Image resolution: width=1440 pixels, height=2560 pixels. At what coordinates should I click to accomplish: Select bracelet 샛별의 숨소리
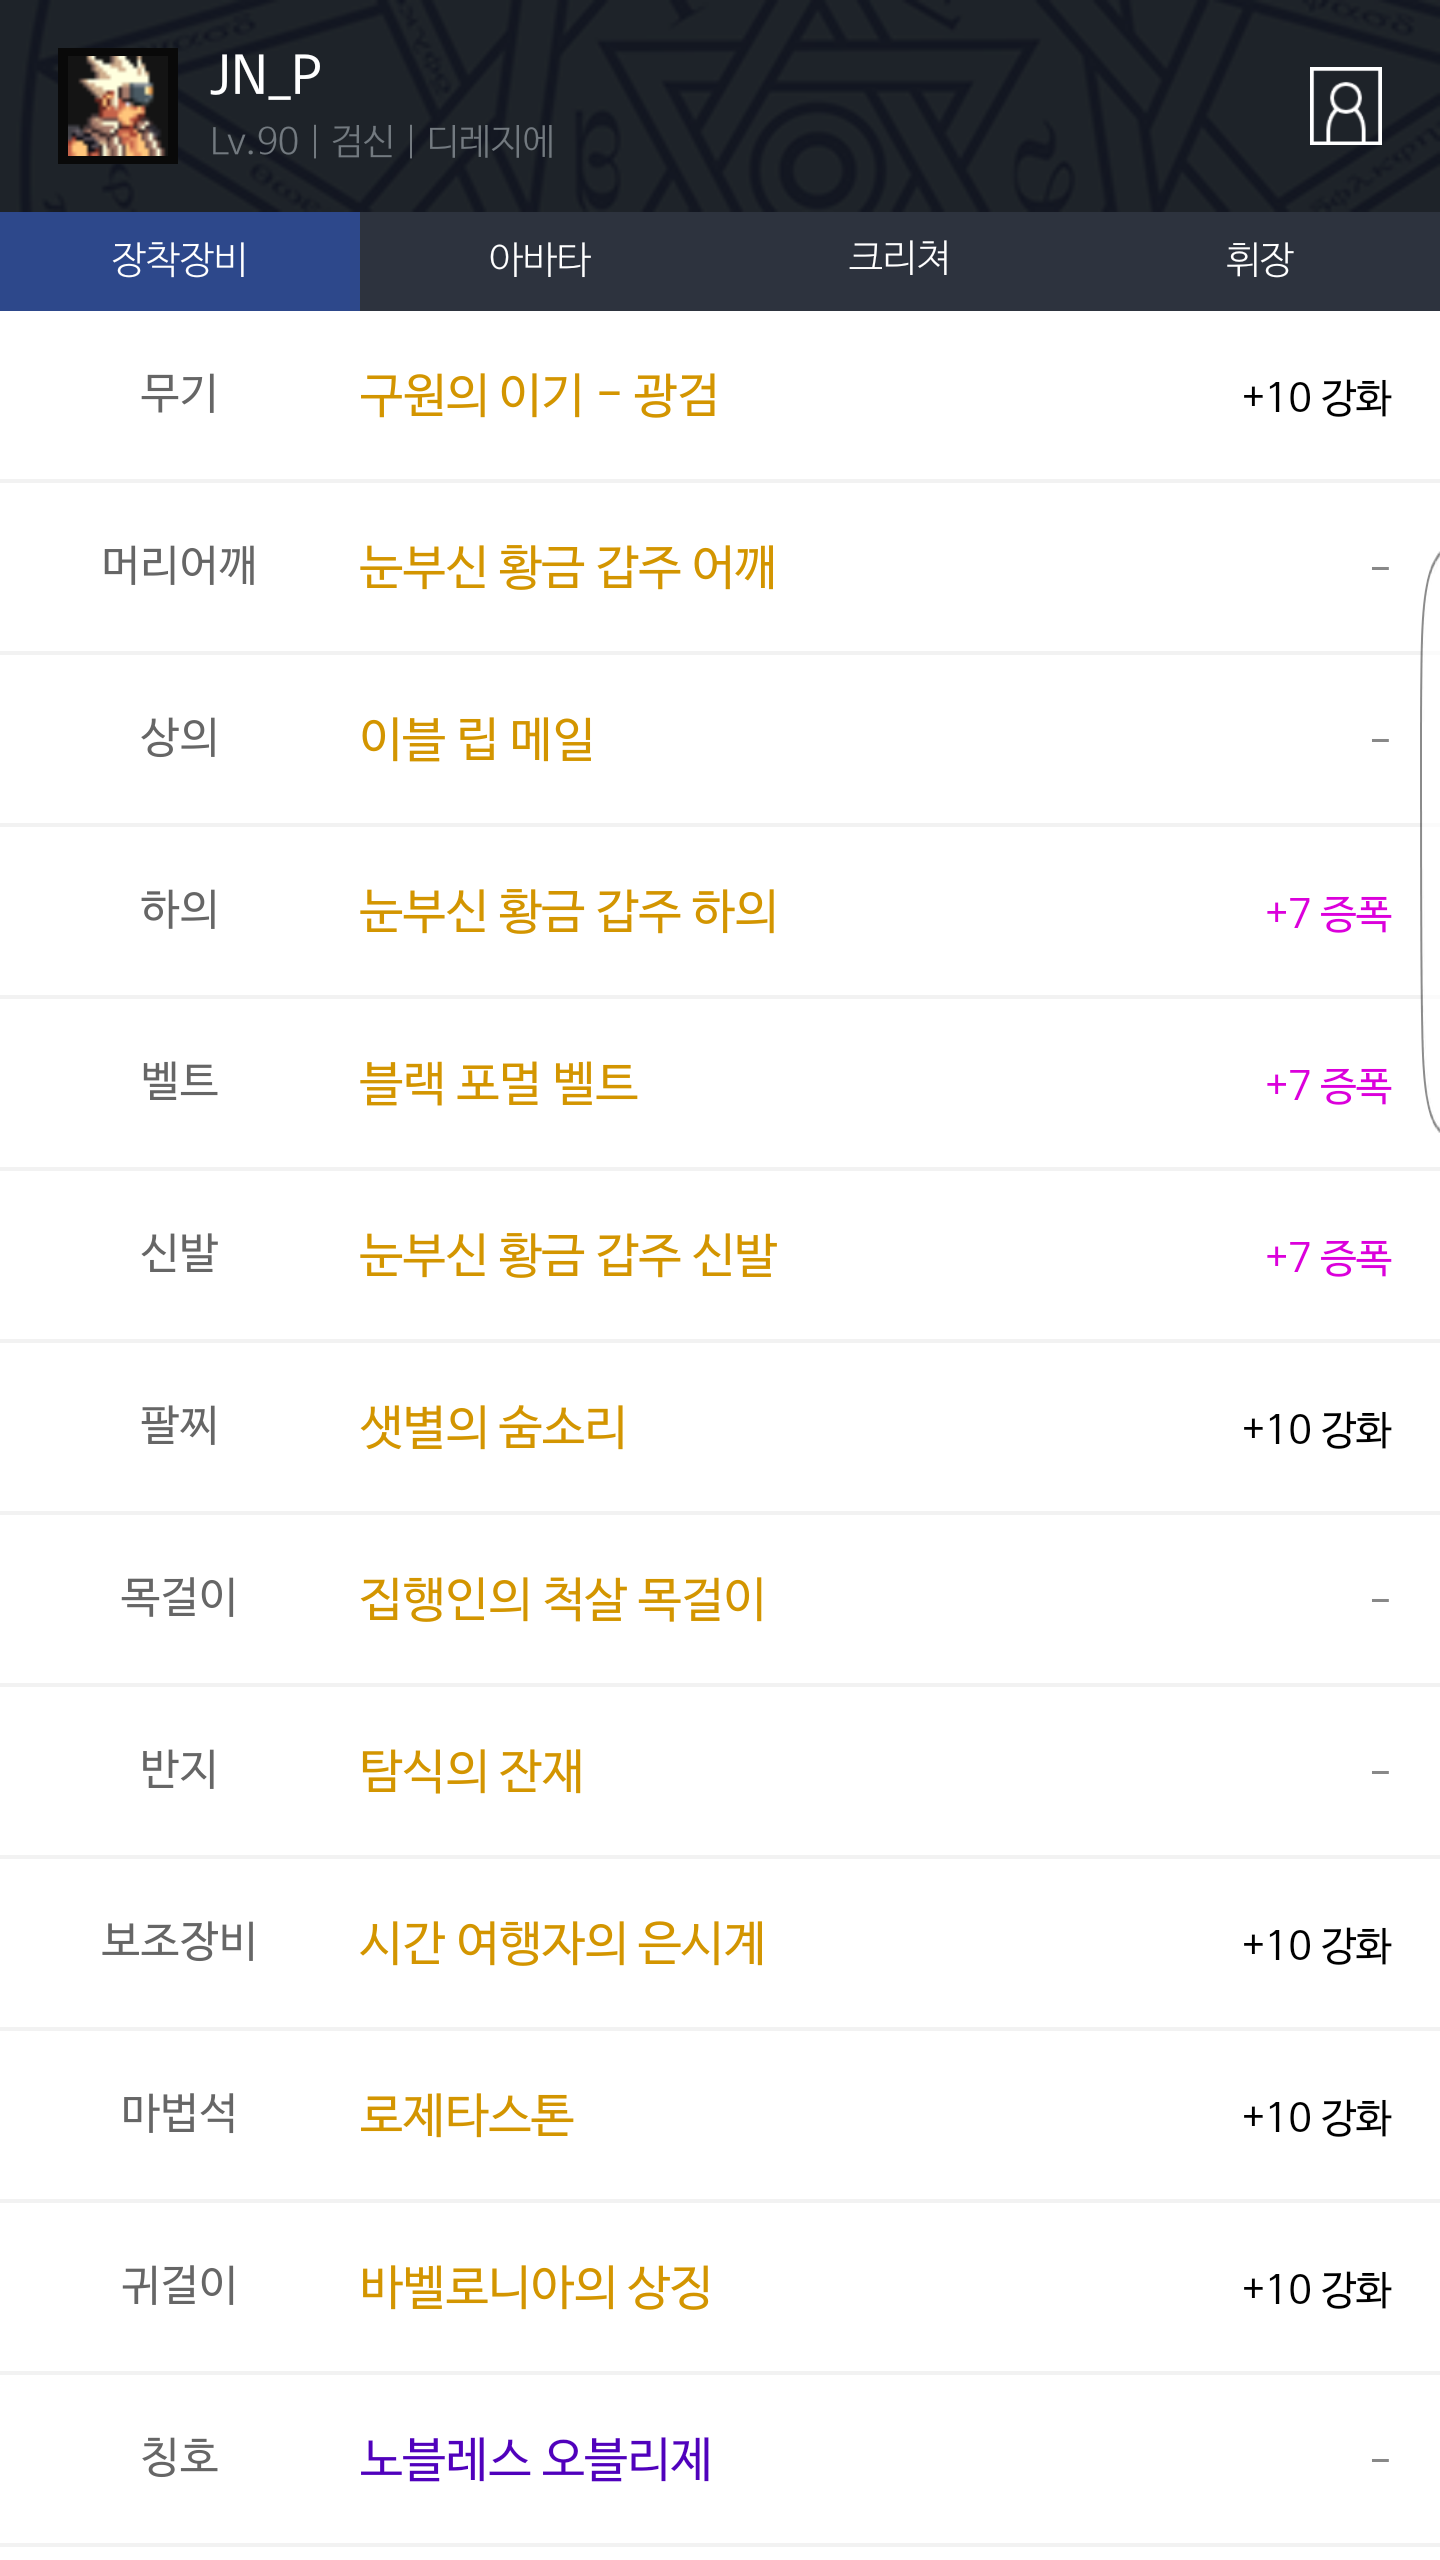493,1427
